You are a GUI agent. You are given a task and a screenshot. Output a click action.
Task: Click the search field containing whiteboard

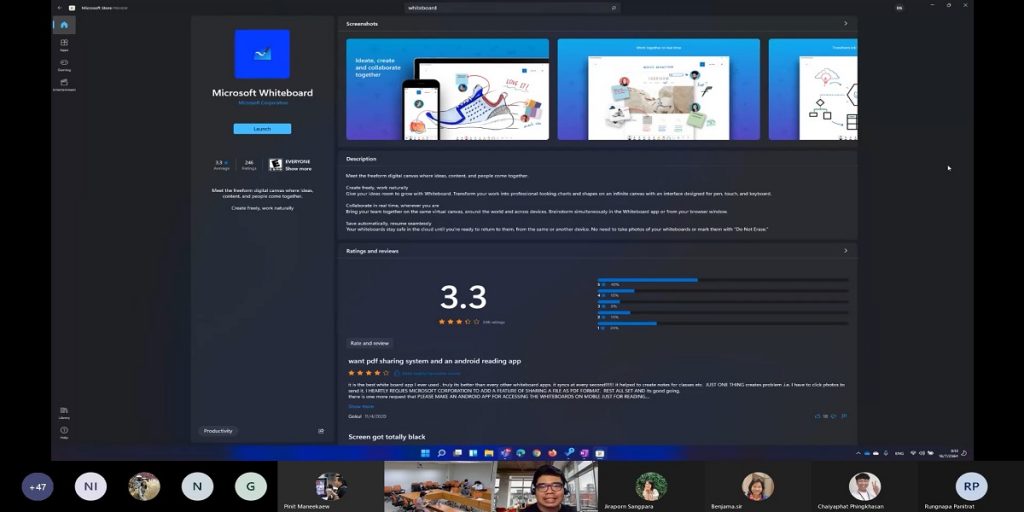tap(510, 7)
